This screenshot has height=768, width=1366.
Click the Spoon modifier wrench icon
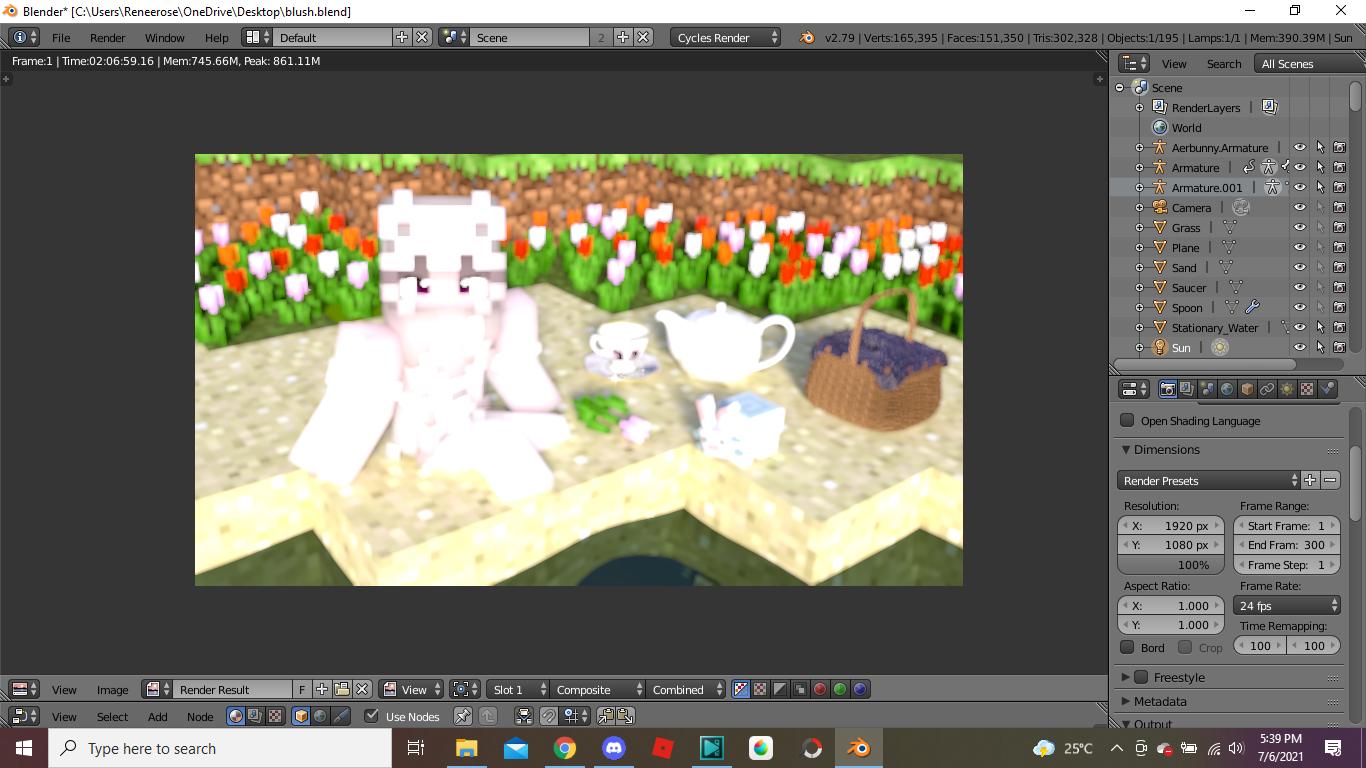pos(1252,307)
